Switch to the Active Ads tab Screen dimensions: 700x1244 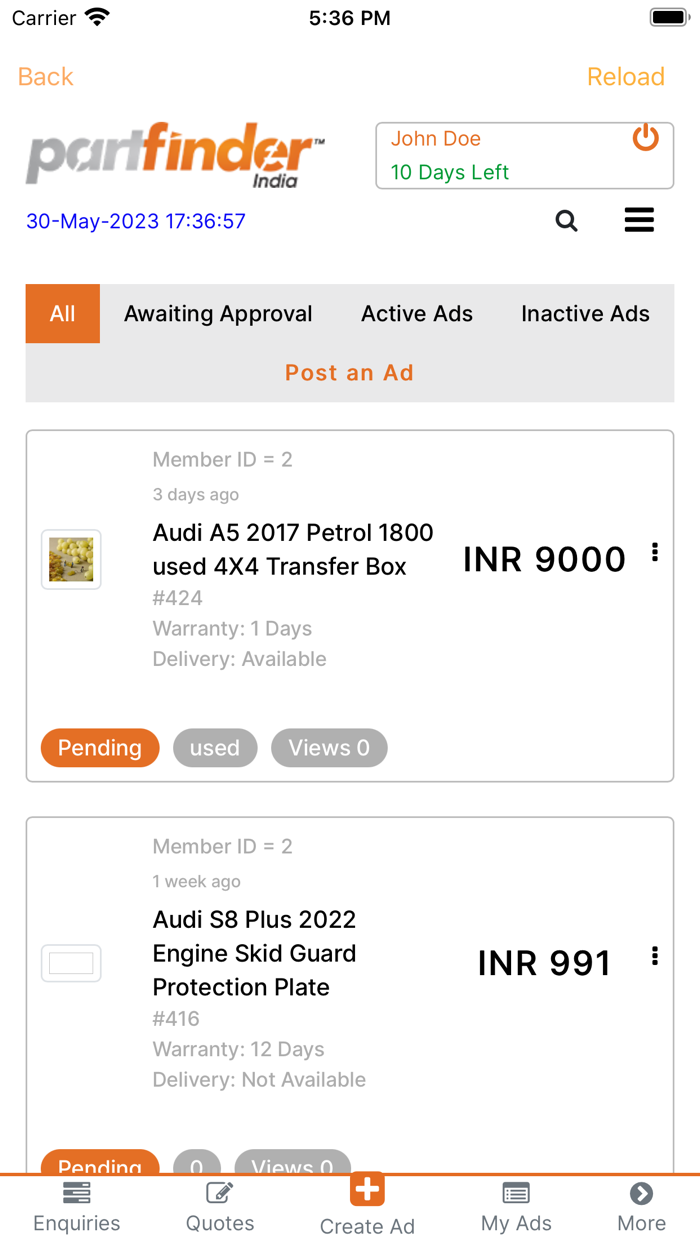(x=416, y=313)
